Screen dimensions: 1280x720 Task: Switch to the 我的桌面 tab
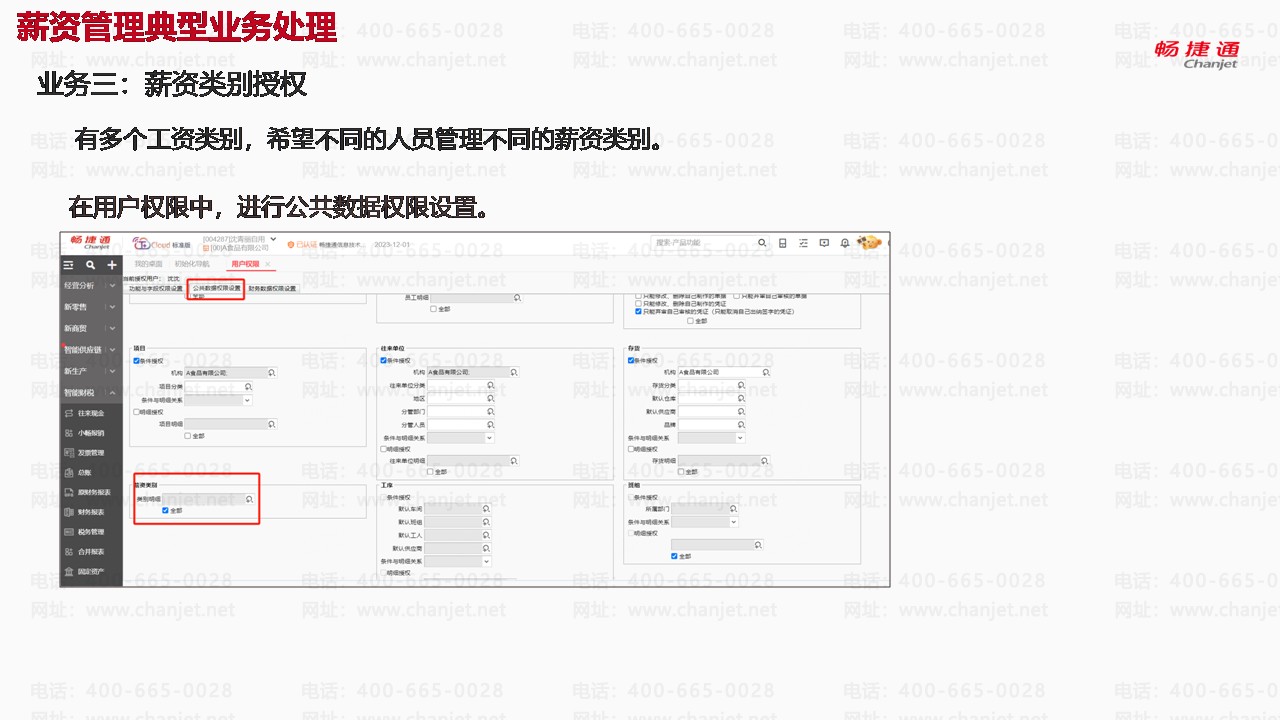pos(148,264)
